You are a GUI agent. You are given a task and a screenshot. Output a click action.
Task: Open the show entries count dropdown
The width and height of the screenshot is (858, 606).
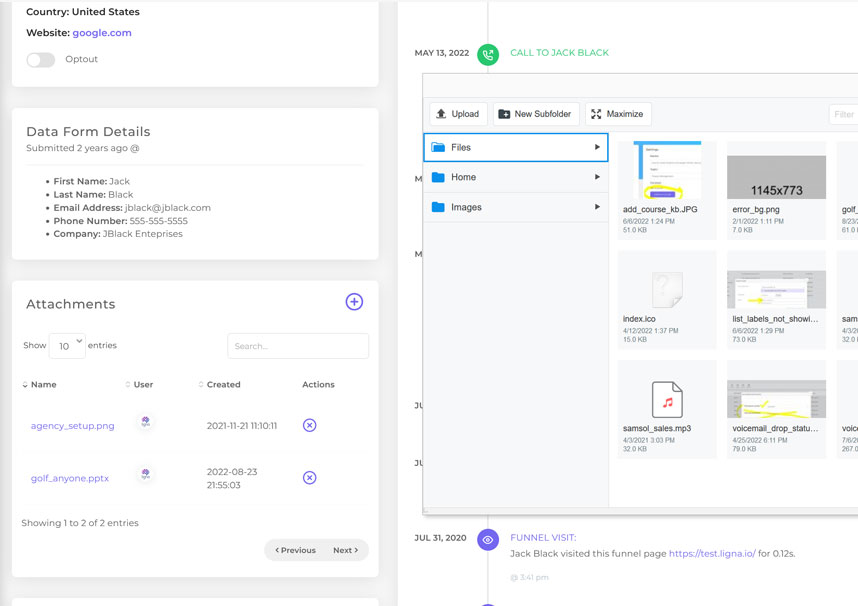67,346
